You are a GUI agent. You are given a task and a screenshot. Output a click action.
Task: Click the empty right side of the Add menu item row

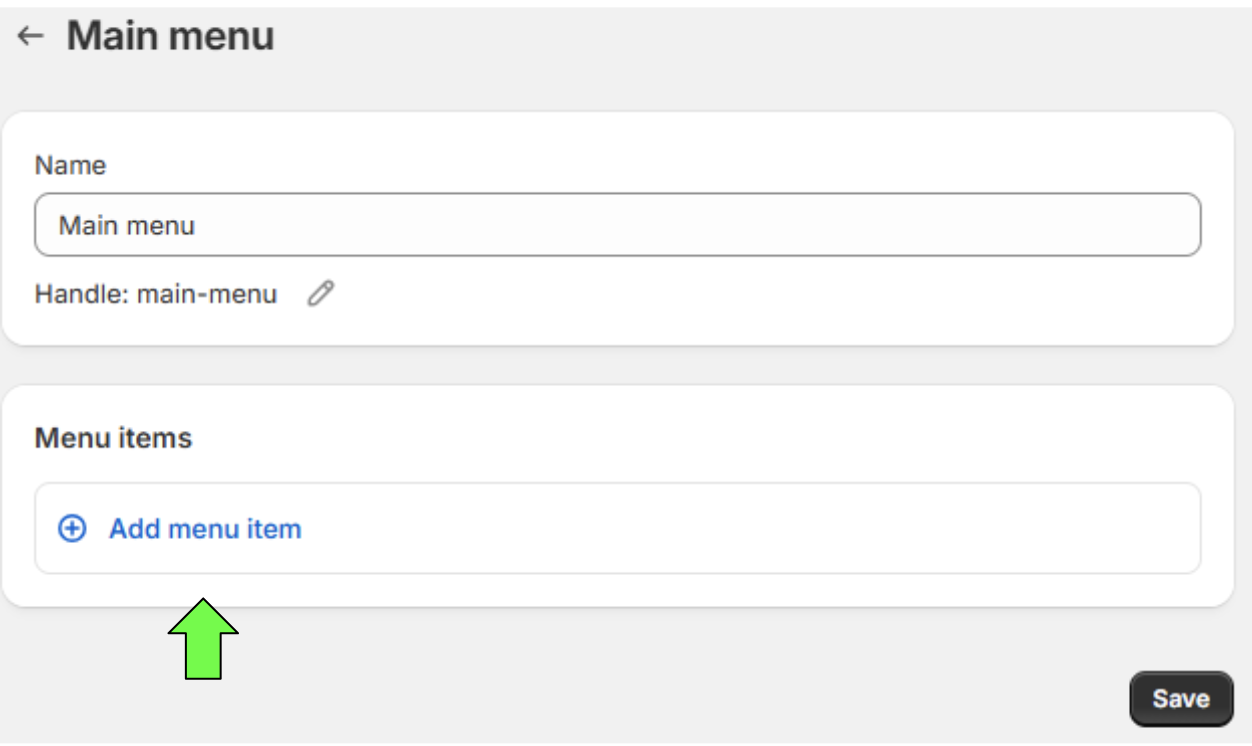800,529
